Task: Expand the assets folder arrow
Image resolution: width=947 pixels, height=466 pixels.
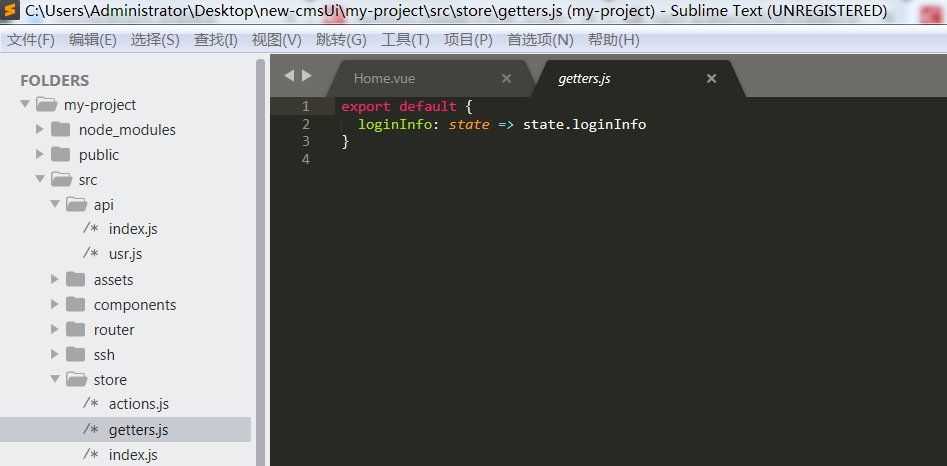Action: 54,279
